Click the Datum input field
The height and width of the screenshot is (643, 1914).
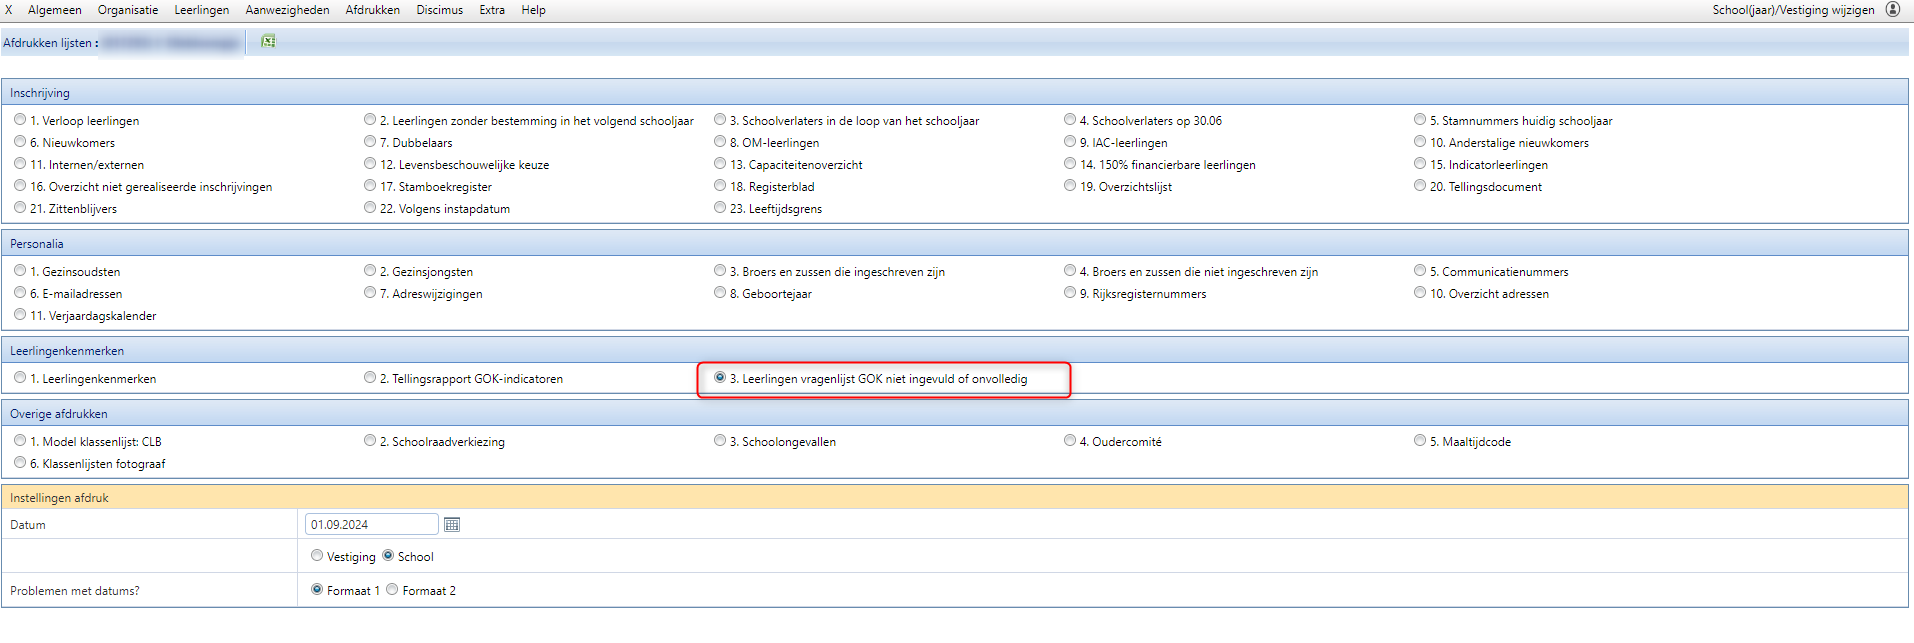point(371,525)
